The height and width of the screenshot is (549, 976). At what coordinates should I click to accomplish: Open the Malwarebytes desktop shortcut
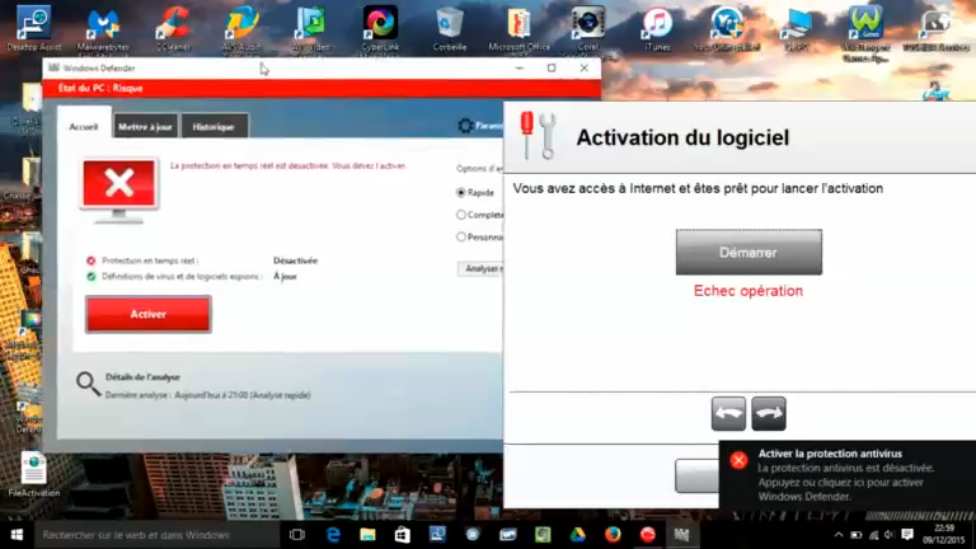coord(103,27)
